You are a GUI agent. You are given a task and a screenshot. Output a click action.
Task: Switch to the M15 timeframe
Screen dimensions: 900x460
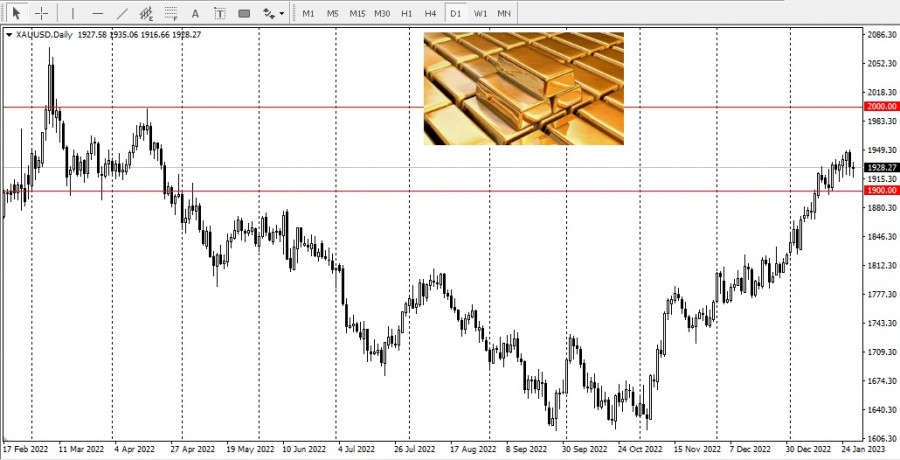click(357, 13)
